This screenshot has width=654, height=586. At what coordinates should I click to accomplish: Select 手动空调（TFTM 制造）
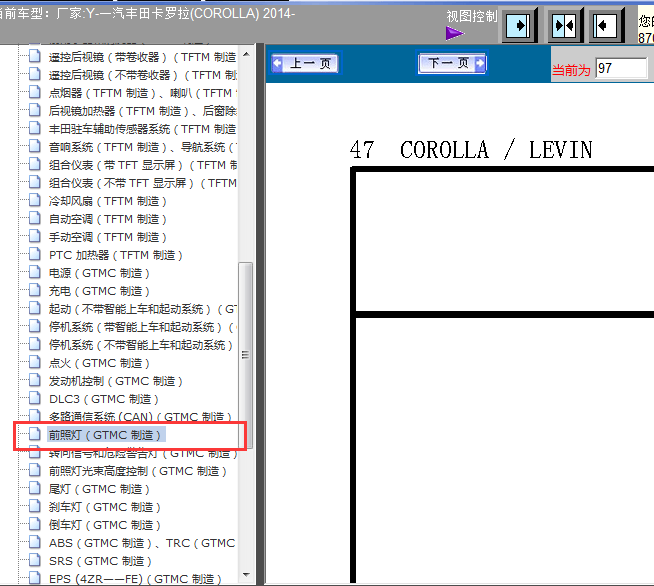pyautogui.click(x=108, y=237)
